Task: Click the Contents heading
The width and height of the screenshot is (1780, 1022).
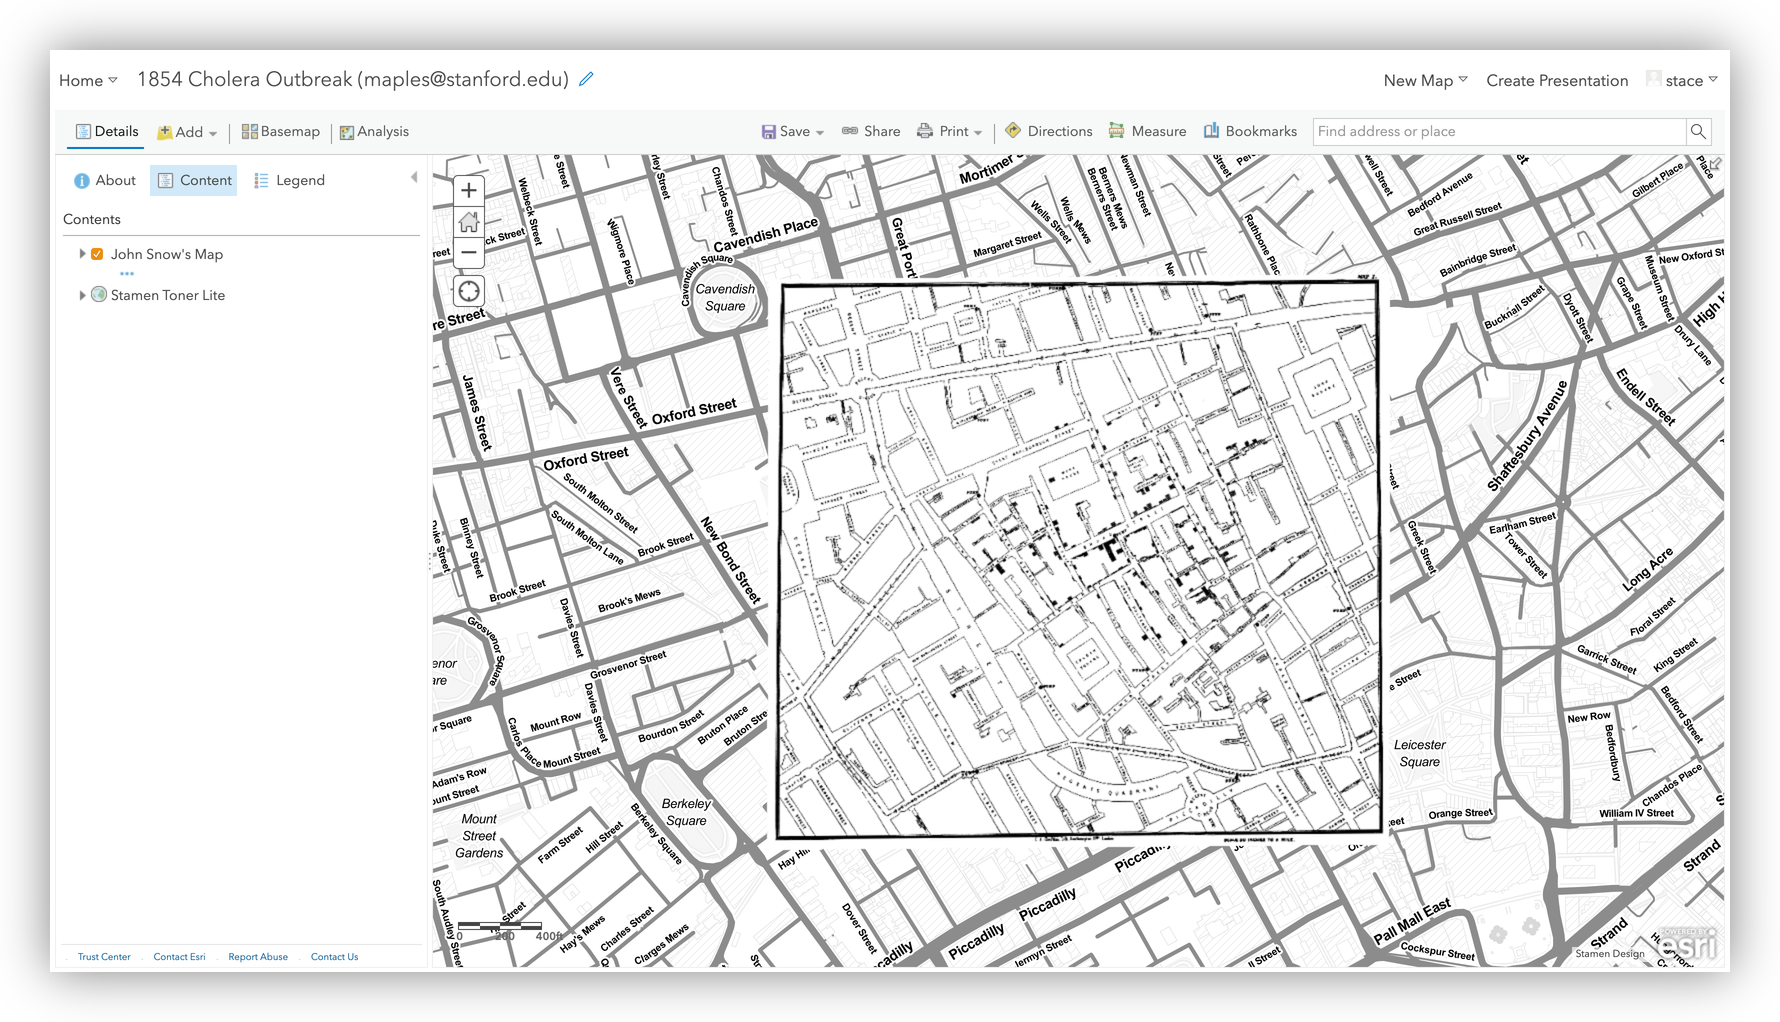Action: click(x=92, y=219)
